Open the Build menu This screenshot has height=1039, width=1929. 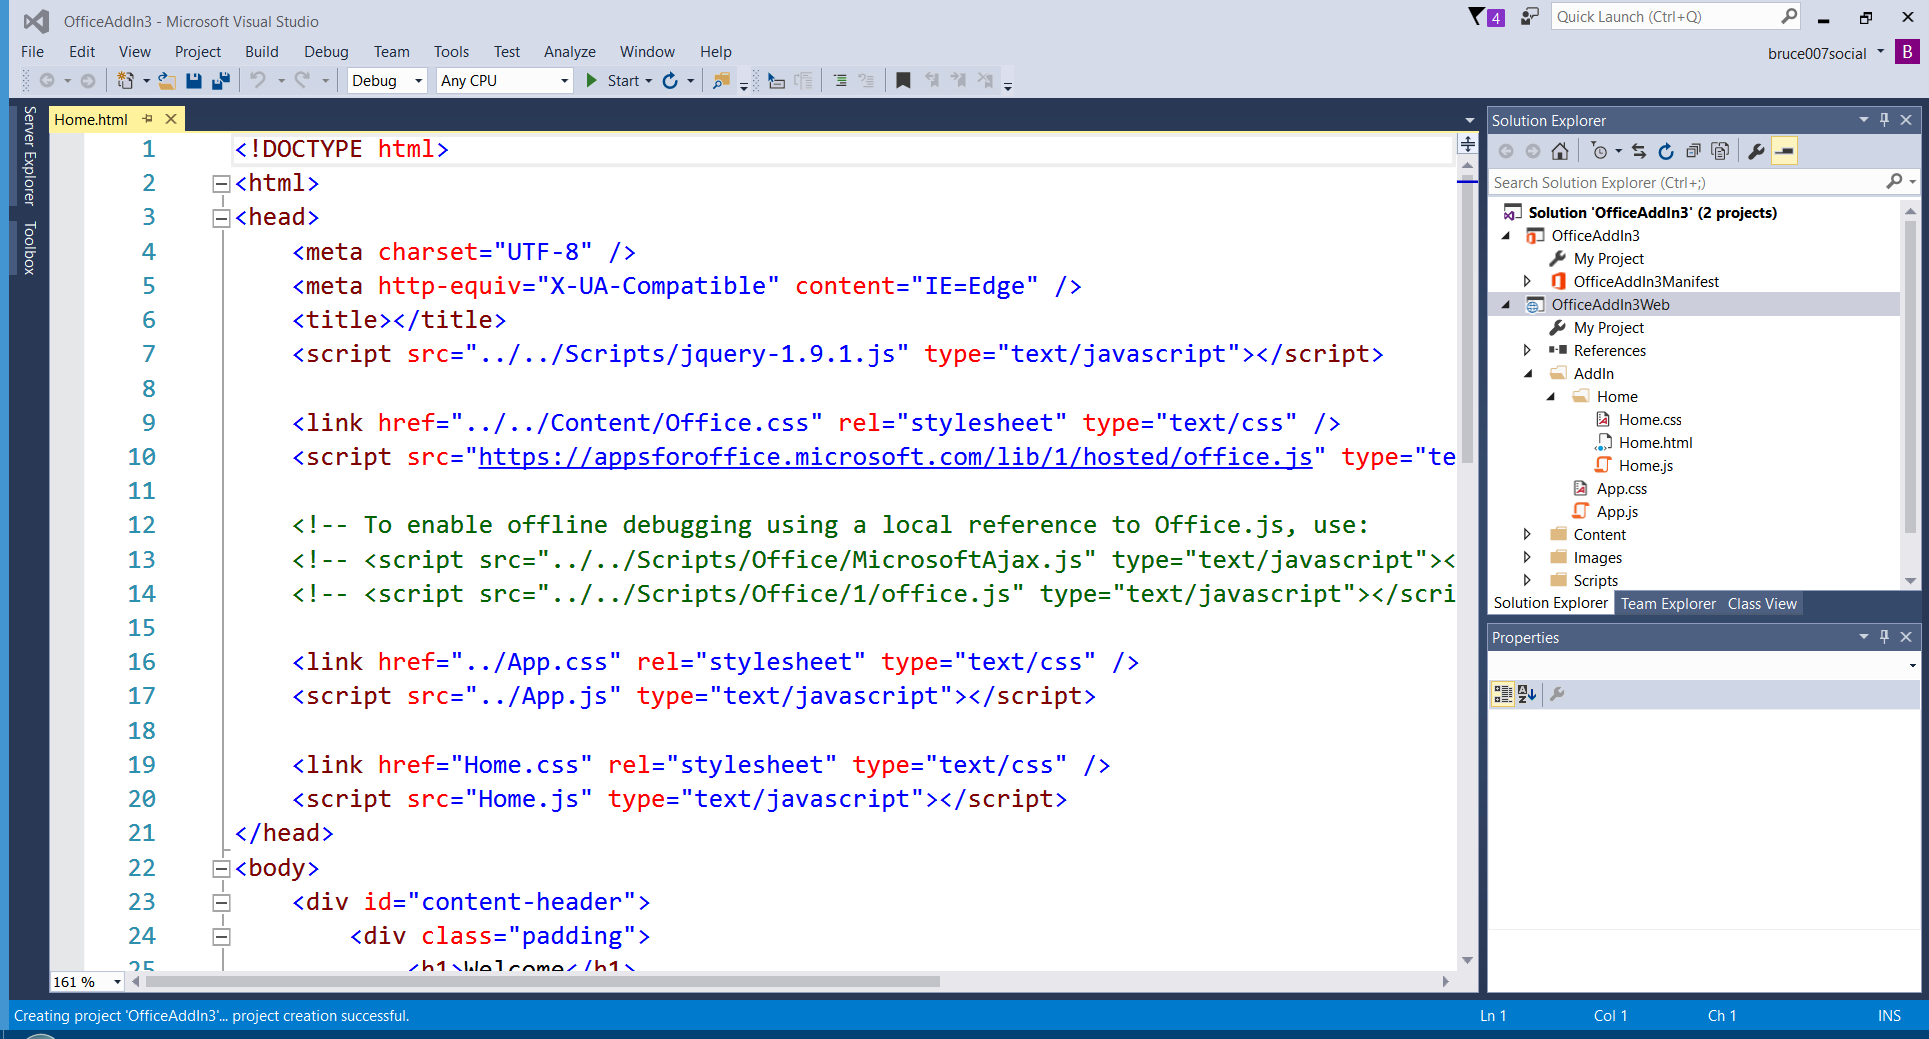click(261, 52)
